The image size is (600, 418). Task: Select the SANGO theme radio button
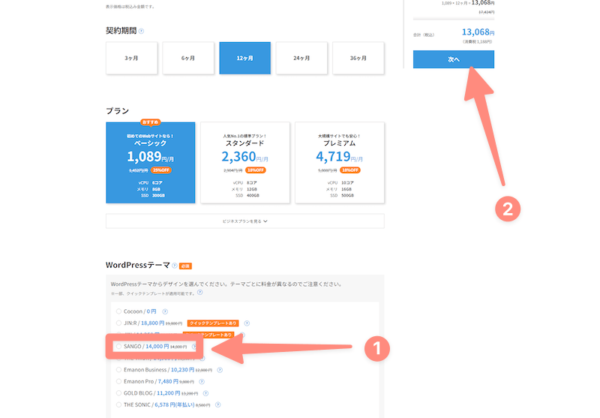(x=118, y=347)
